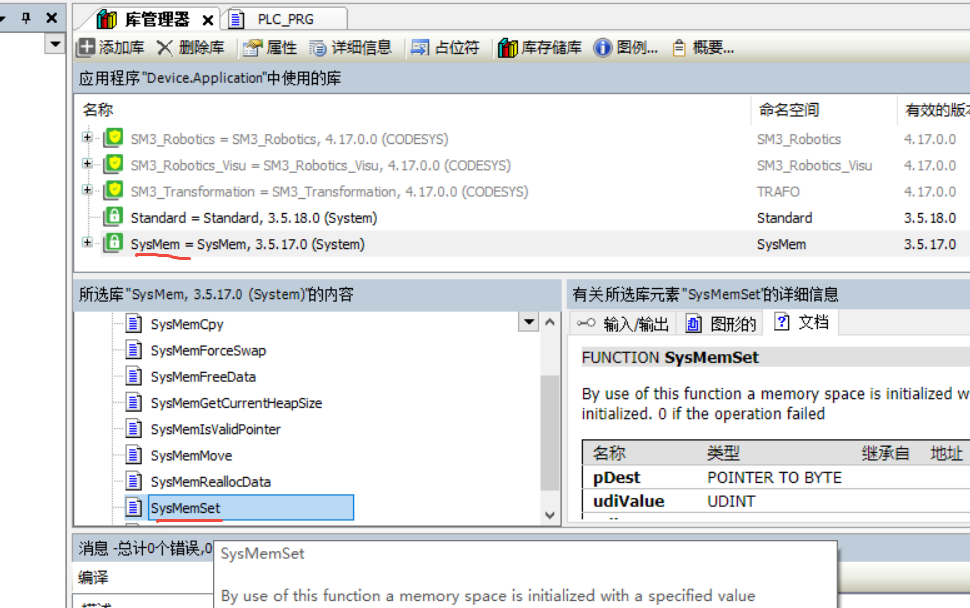Viewport: 970px width, 608px height.
Task: Click the Standard library lock icon
Action: (113, 216)
